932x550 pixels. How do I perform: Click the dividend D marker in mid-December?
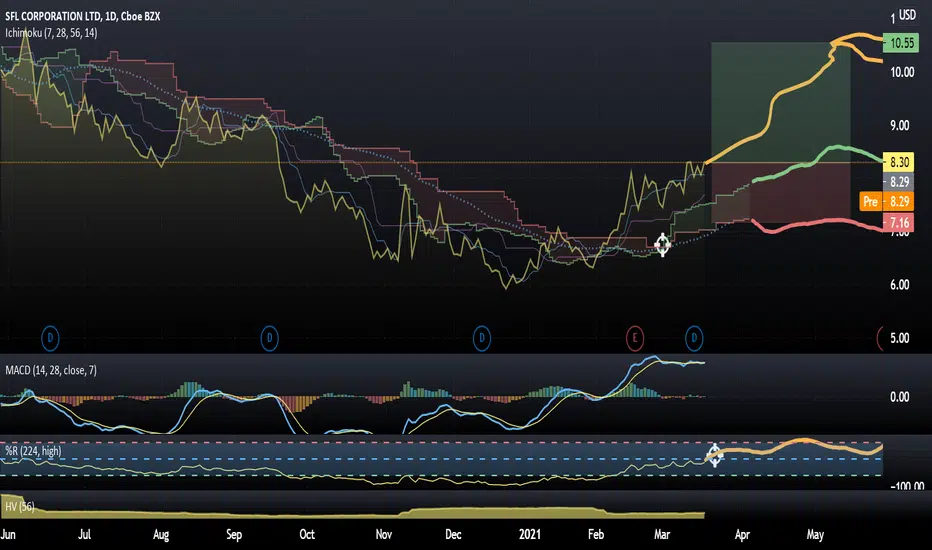(x=481, y=338)
